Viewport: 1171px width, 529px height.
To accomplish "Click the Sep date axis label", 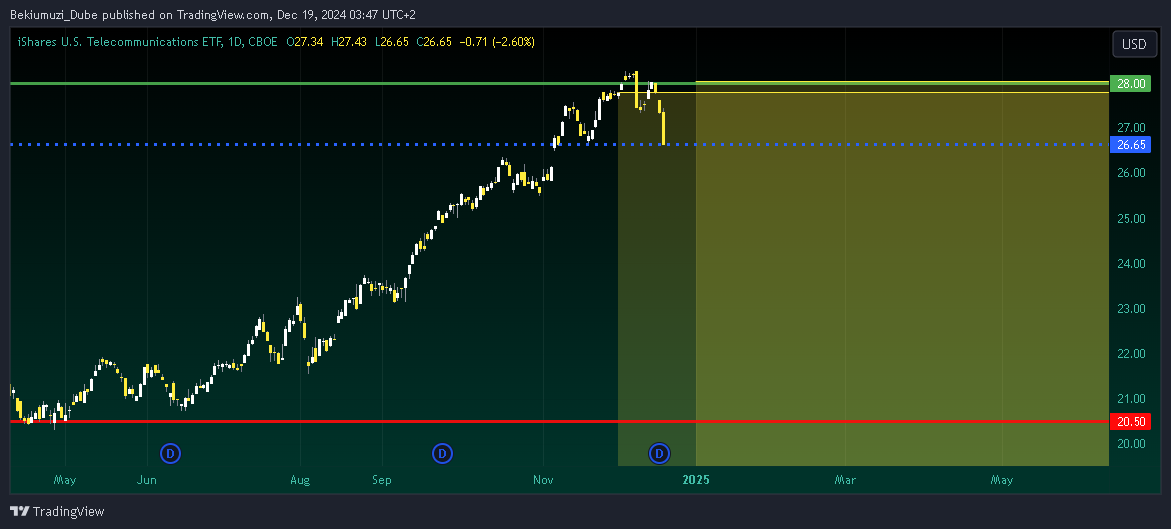I will click(382, 478).
